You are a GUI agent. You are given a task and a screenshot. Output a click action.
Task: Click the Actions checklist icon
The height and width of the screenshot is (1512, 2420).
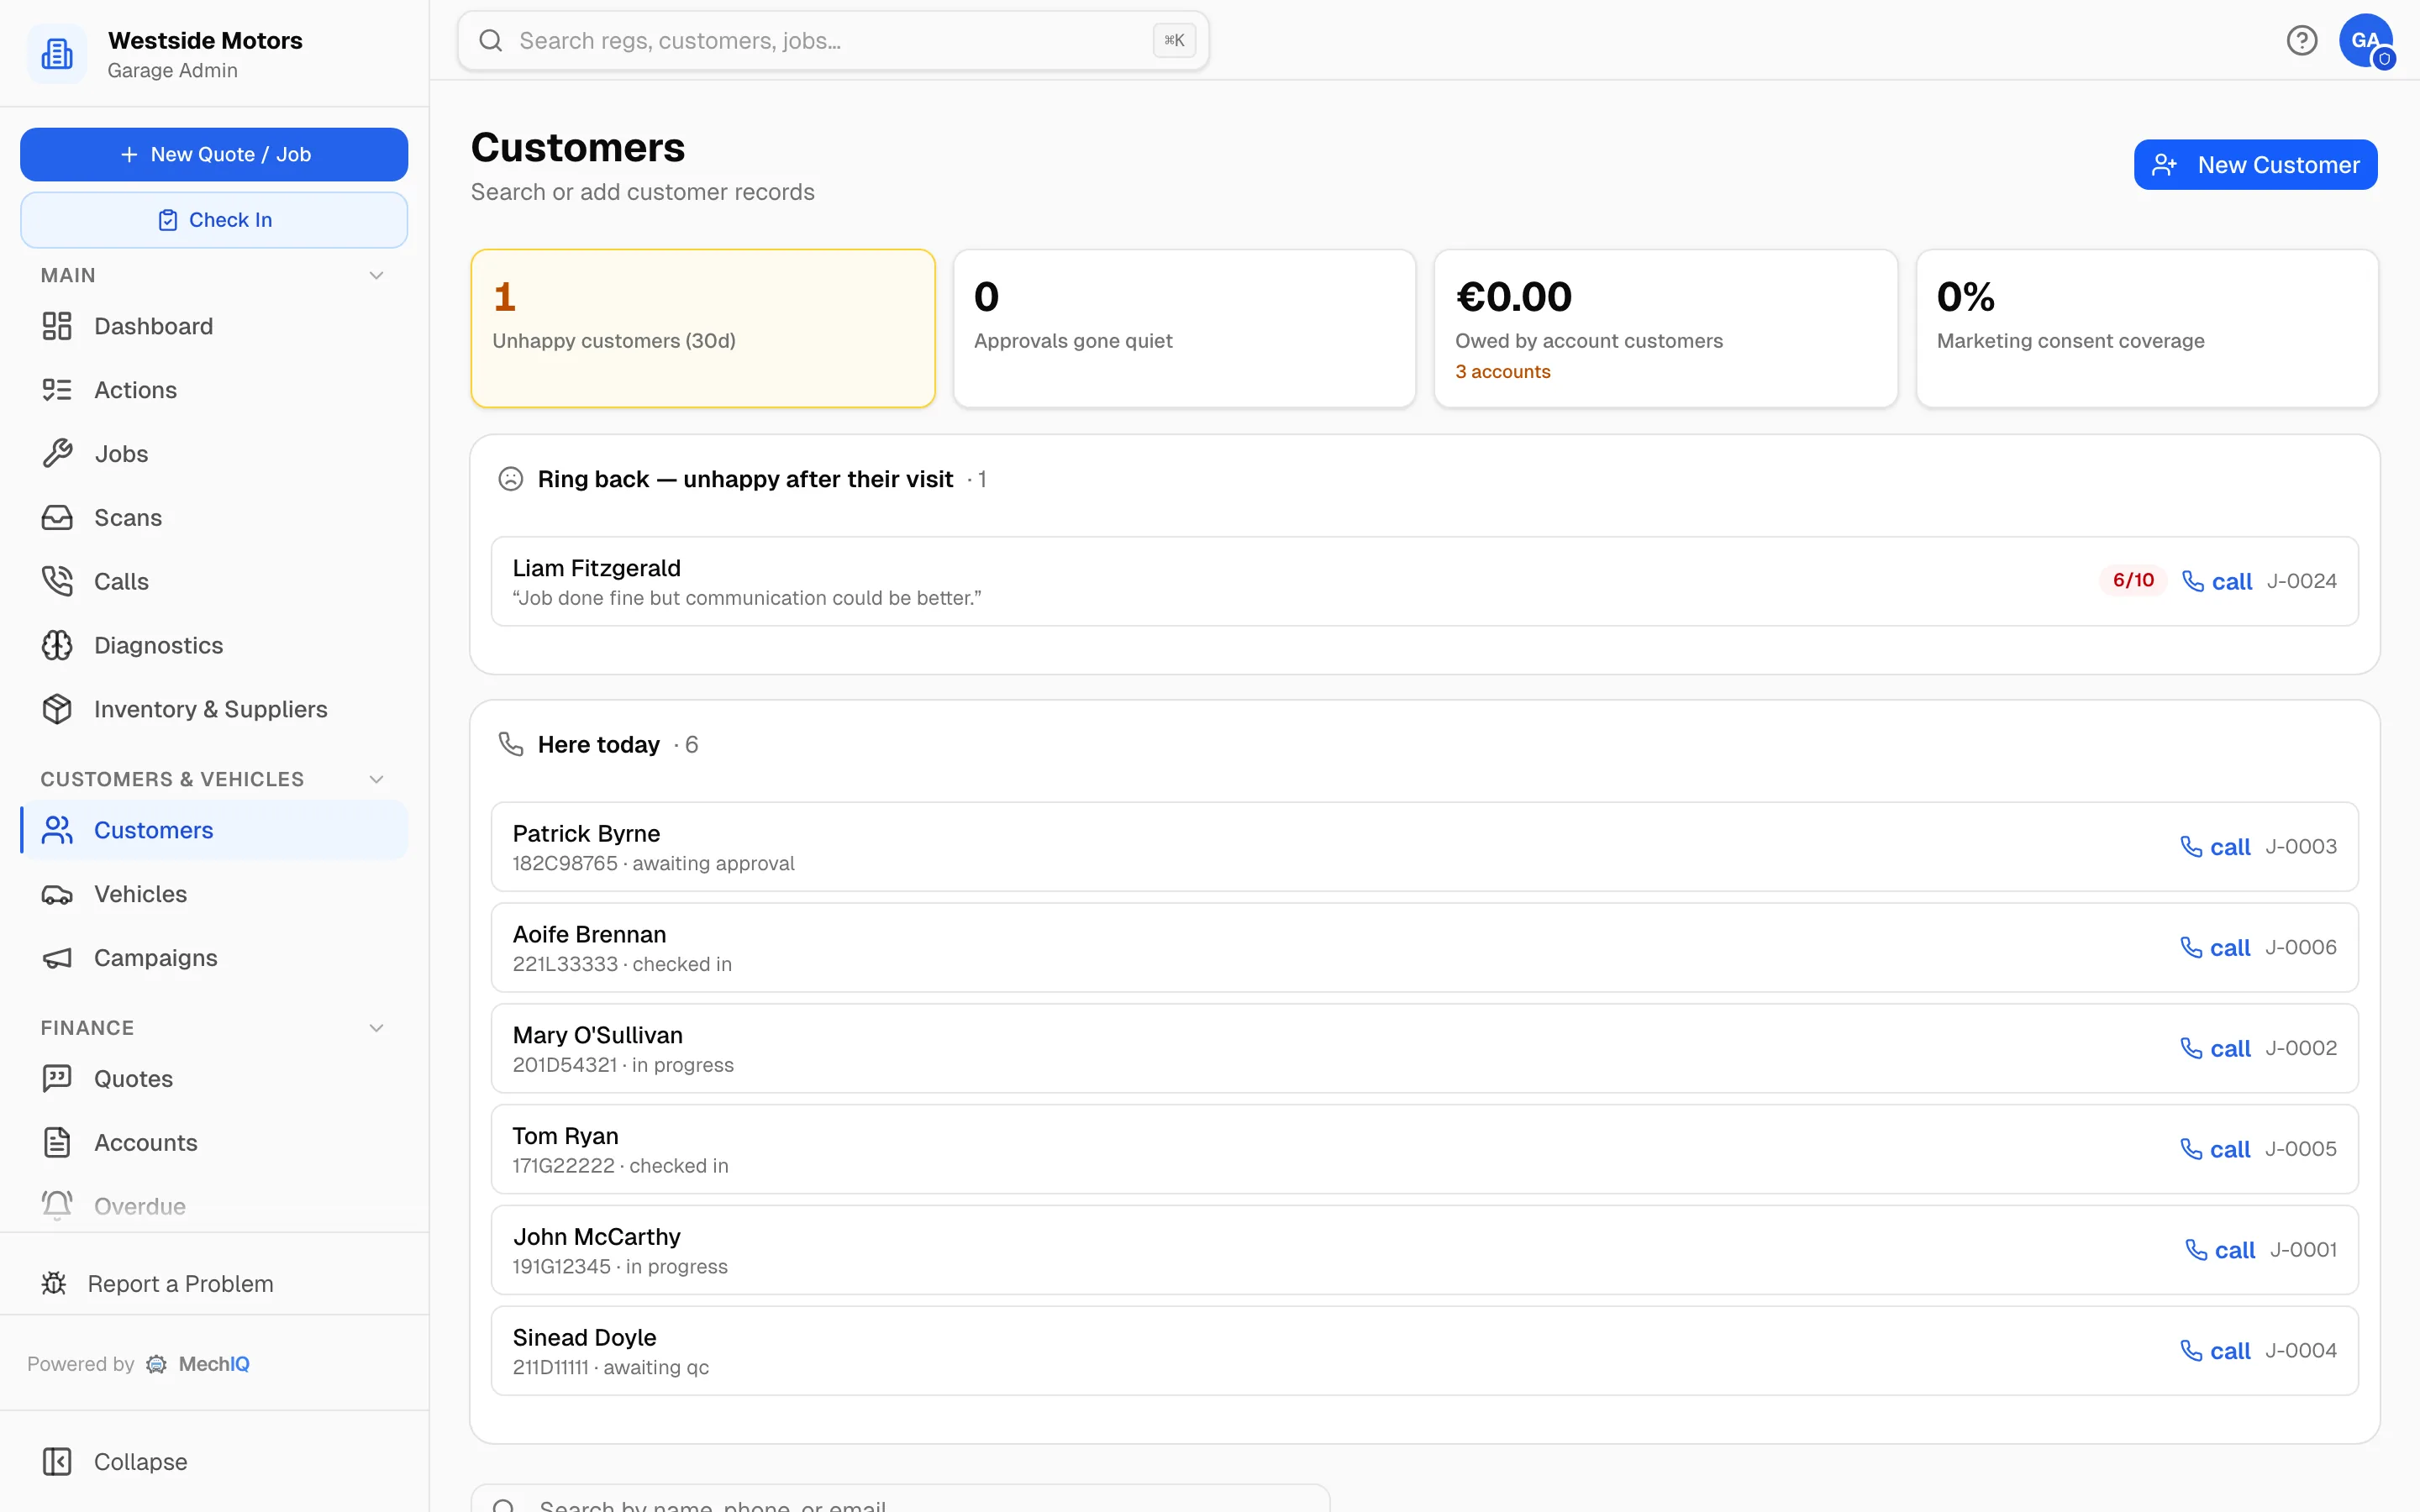click(57, 390)
